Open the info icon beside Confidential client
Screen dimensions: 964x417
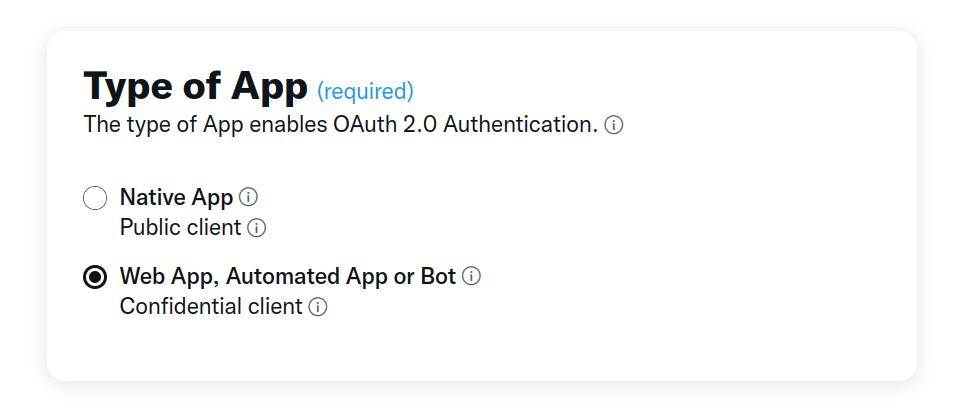coord(318,307)
